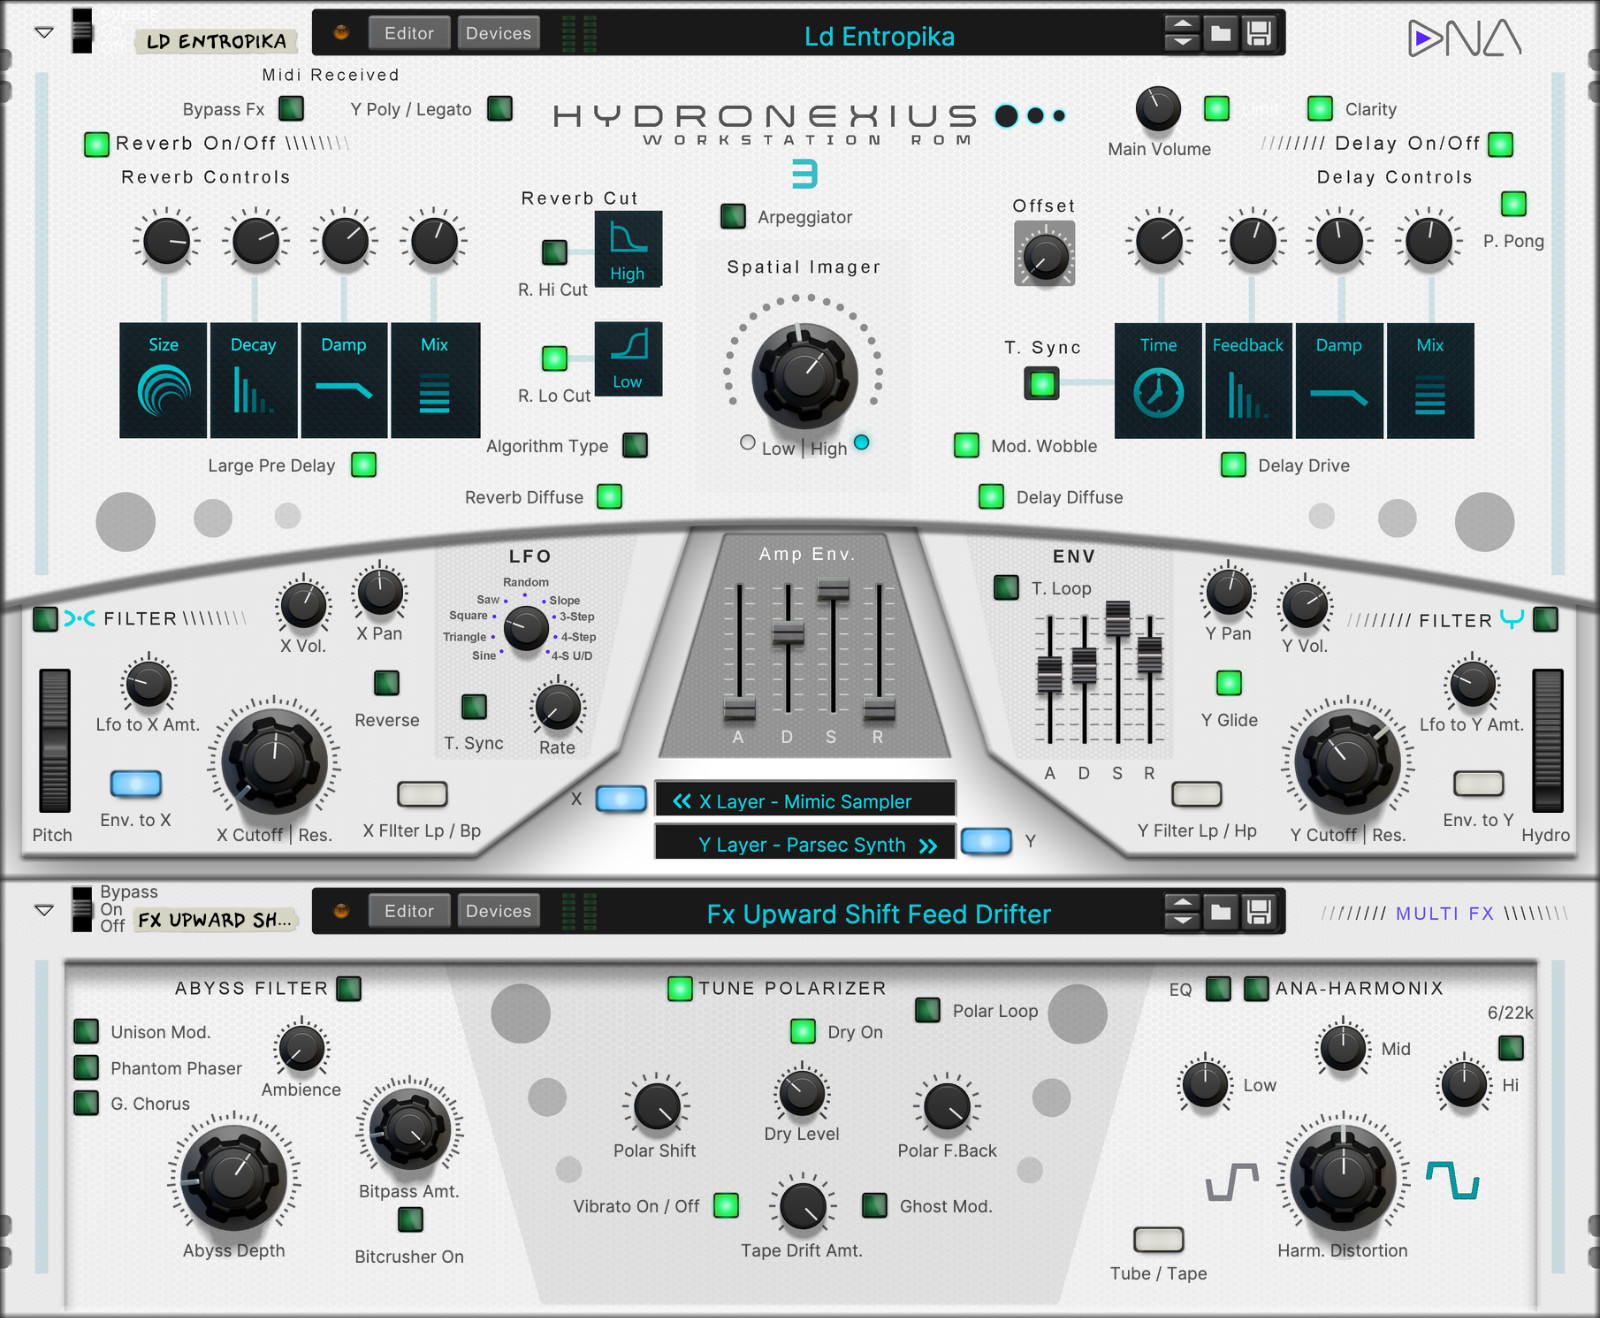The image size is (1600, 1318).
Task: Collapse the Fx Upward Shift device
Action: click(x=44, y=910)
